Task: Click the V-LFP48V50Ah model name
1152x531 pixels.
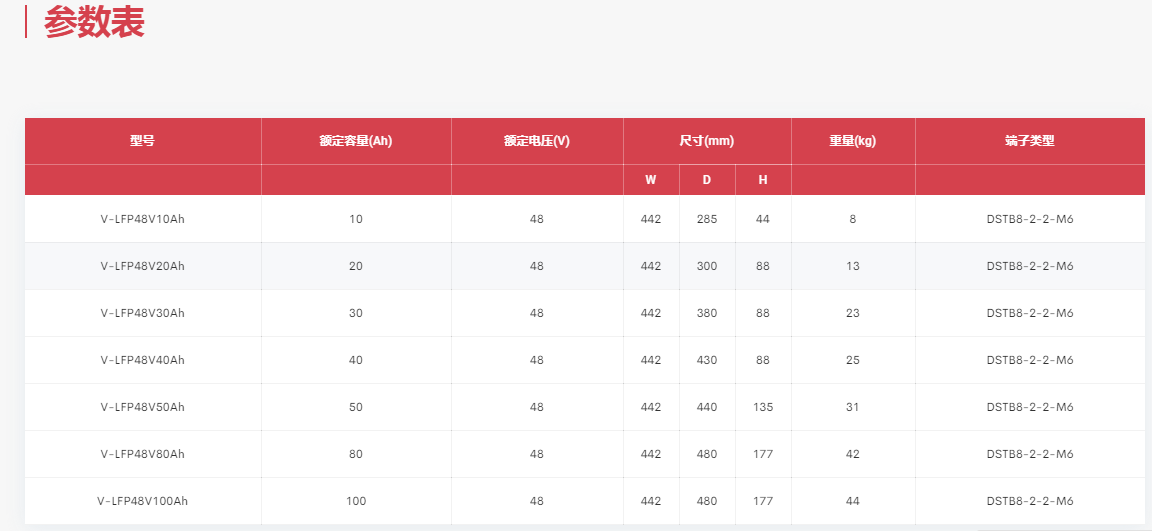Action: (143, 407)
